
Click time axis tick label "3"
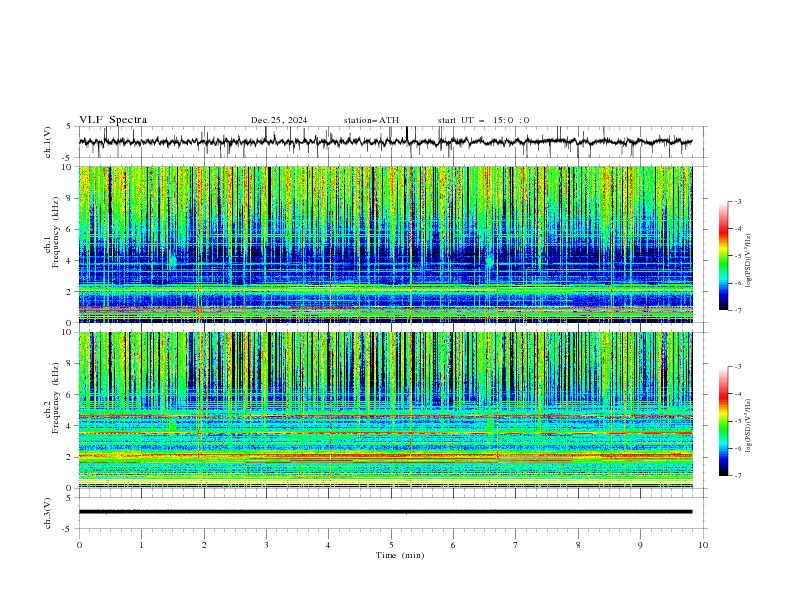coord(266,545)
